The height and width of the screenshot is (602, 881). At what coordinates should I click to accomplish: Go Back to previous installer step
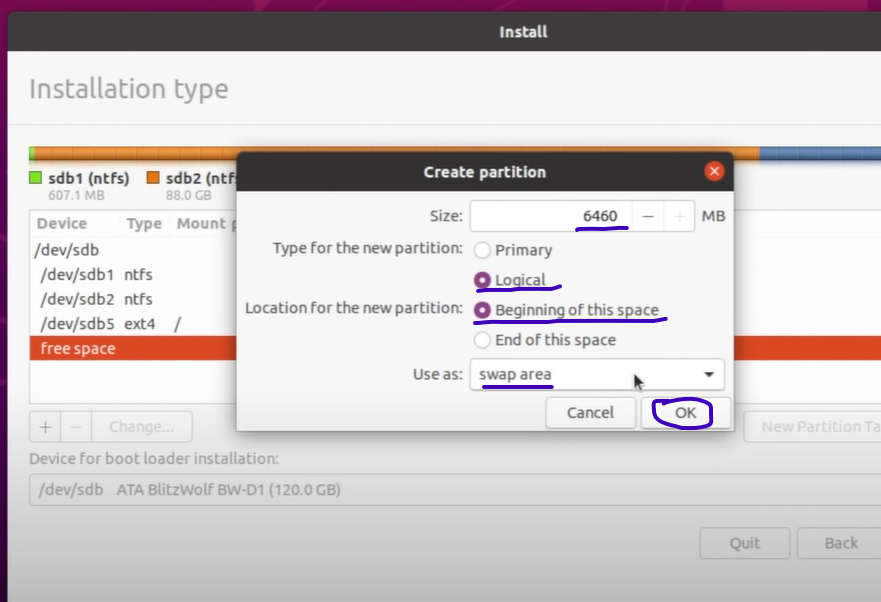tap(840, 543)
